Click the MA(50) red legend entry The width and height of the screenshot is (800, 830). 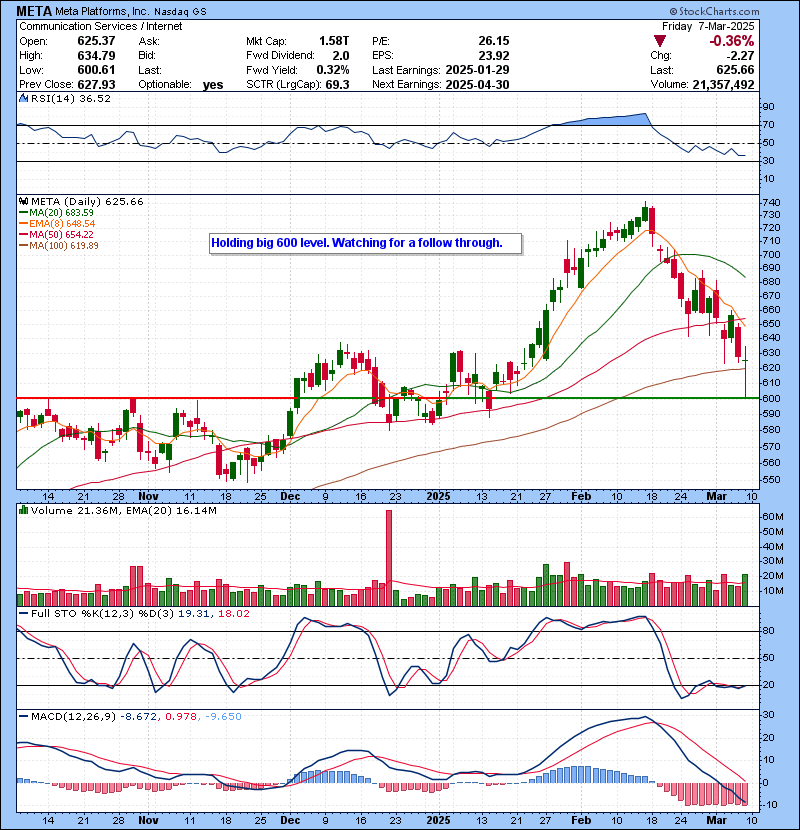point(60,235)
